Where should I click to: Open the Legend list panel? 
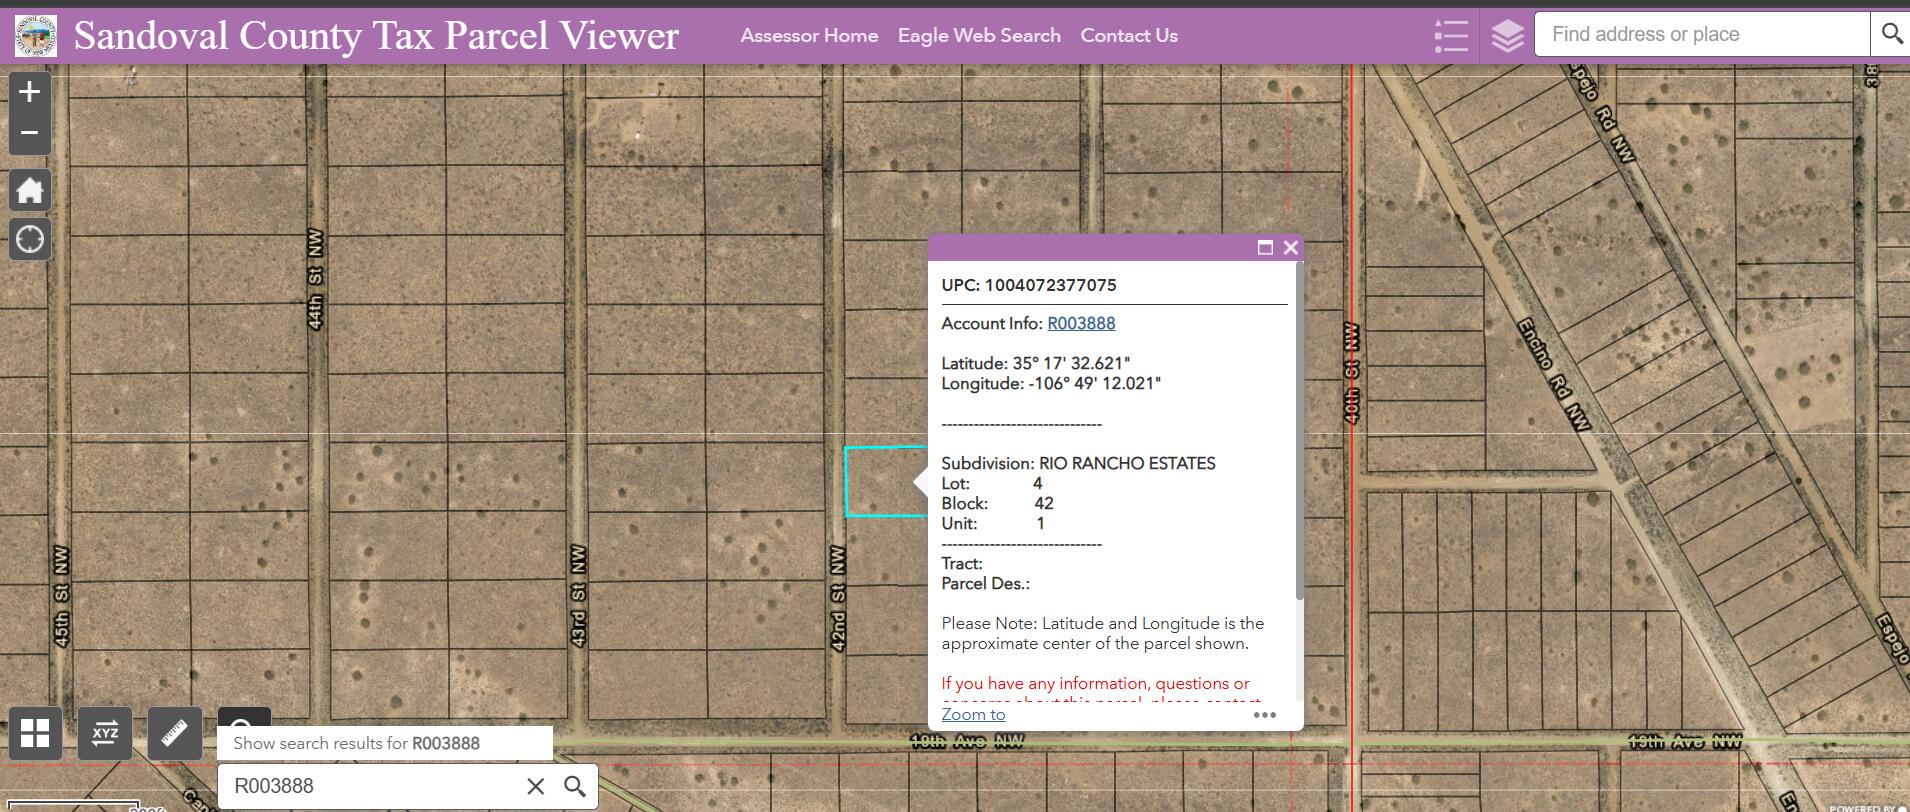pos(1450,36)
